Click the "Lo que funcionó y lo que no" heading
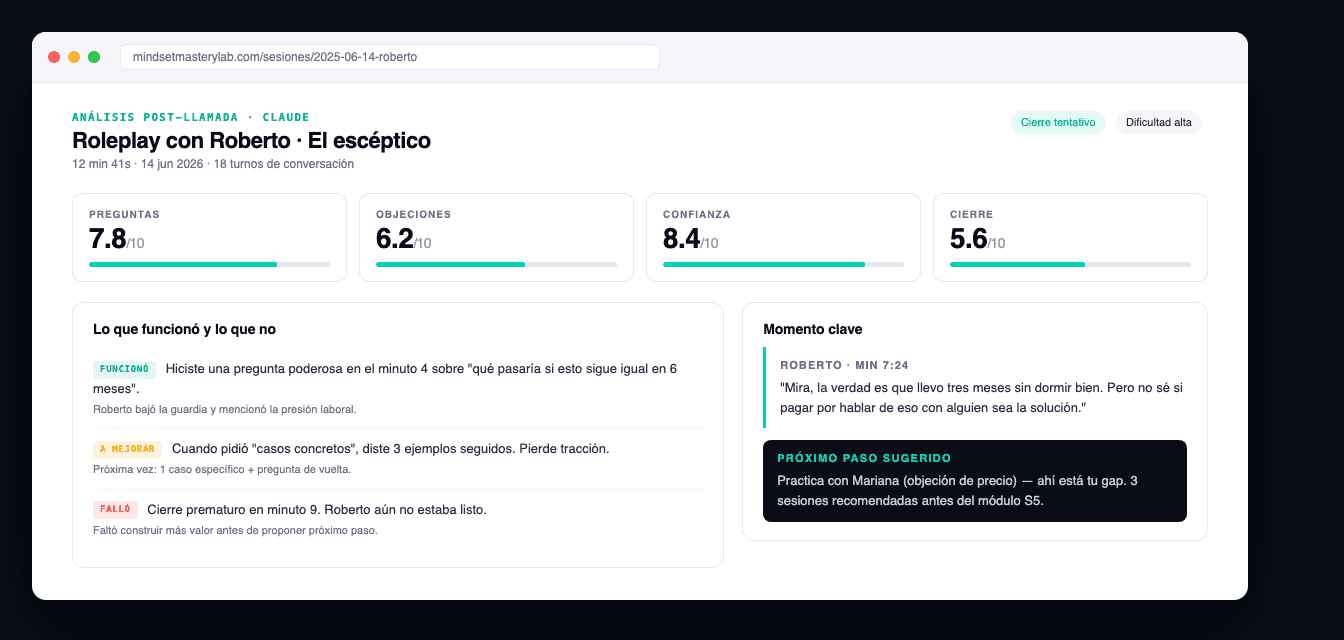This screenshot has height=640, width=1344. point(184,329)
